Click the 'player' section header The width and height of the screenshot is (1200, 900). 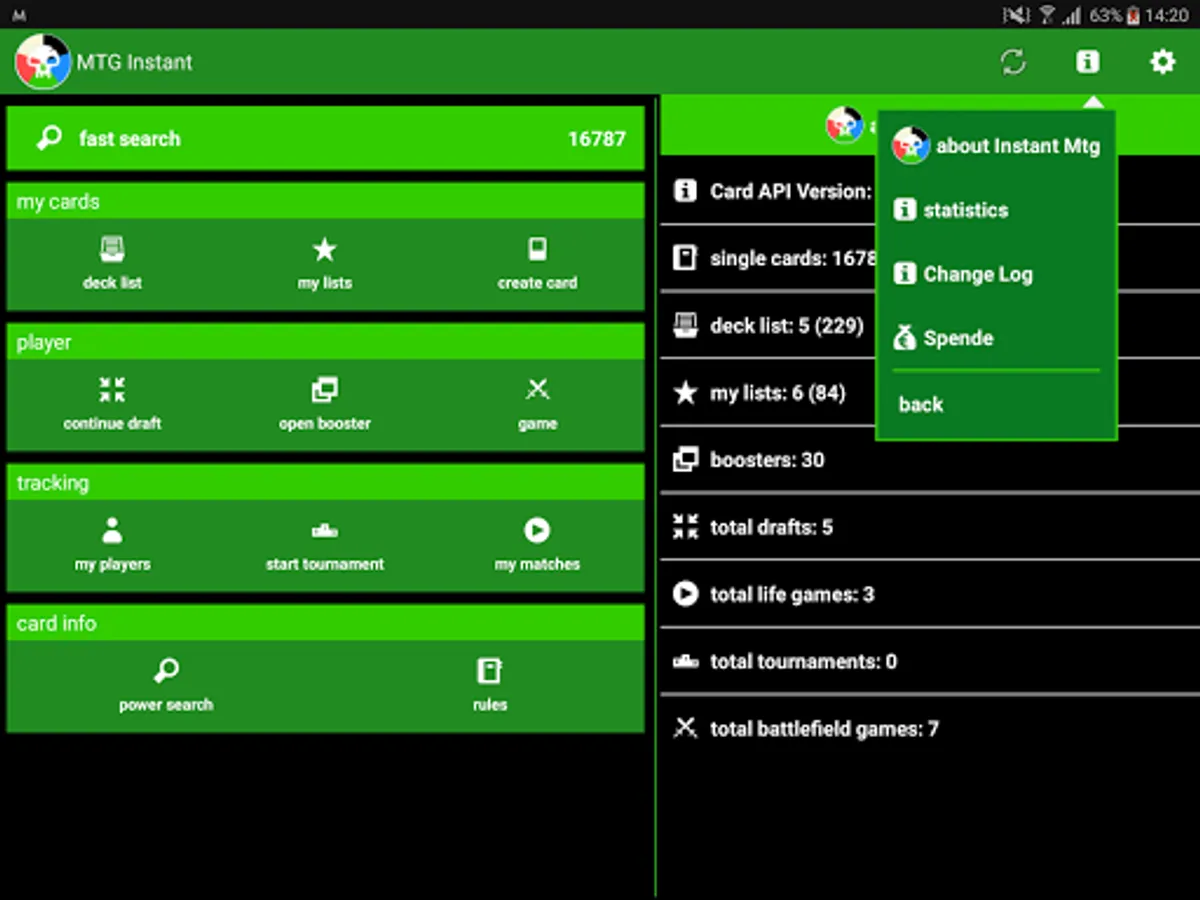point(325,342)
